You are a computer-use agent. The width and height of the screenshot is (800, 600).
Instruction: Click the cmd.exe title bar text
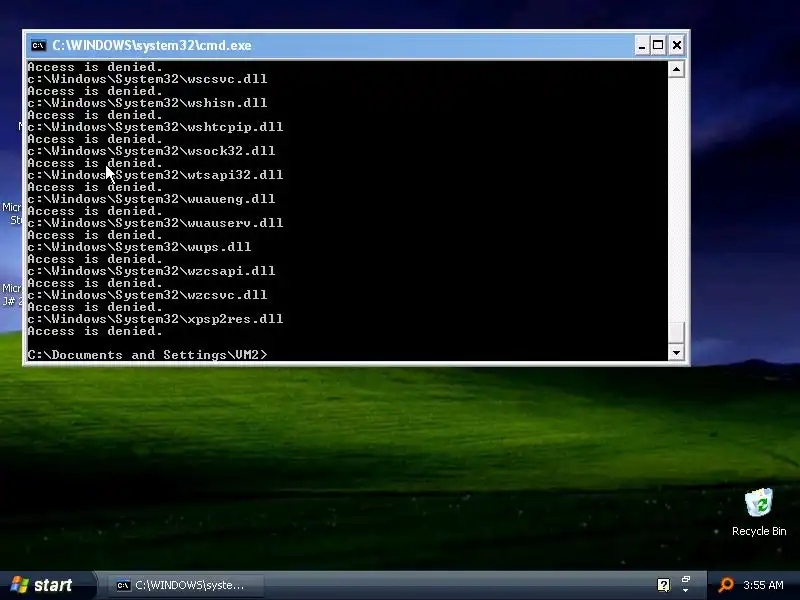pos(152,45)
